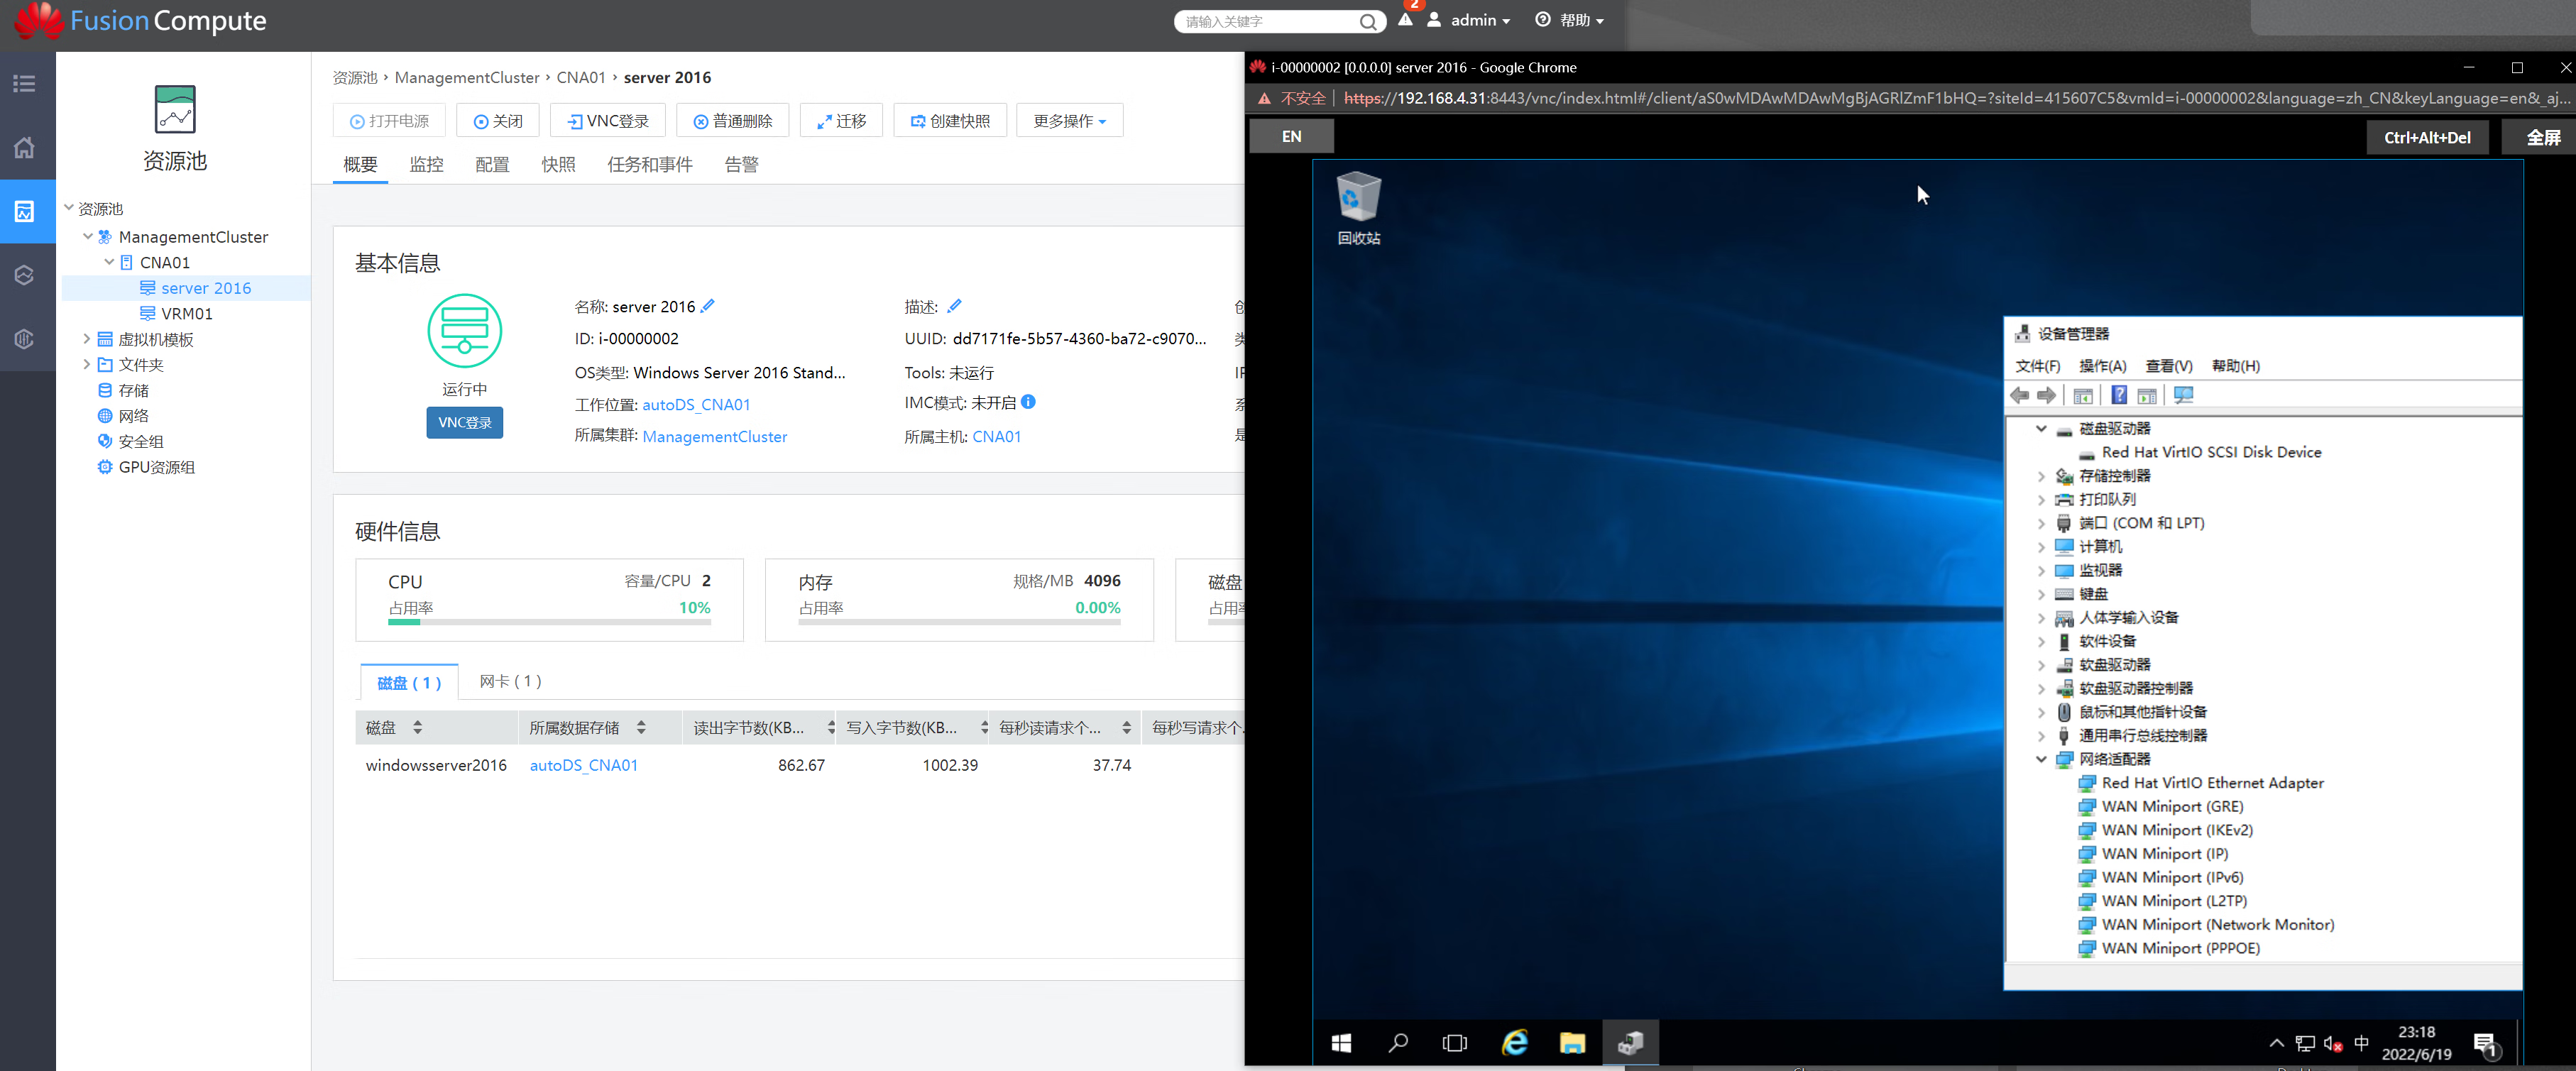Open the sidebar list menu icon

(x=24, y=84)
